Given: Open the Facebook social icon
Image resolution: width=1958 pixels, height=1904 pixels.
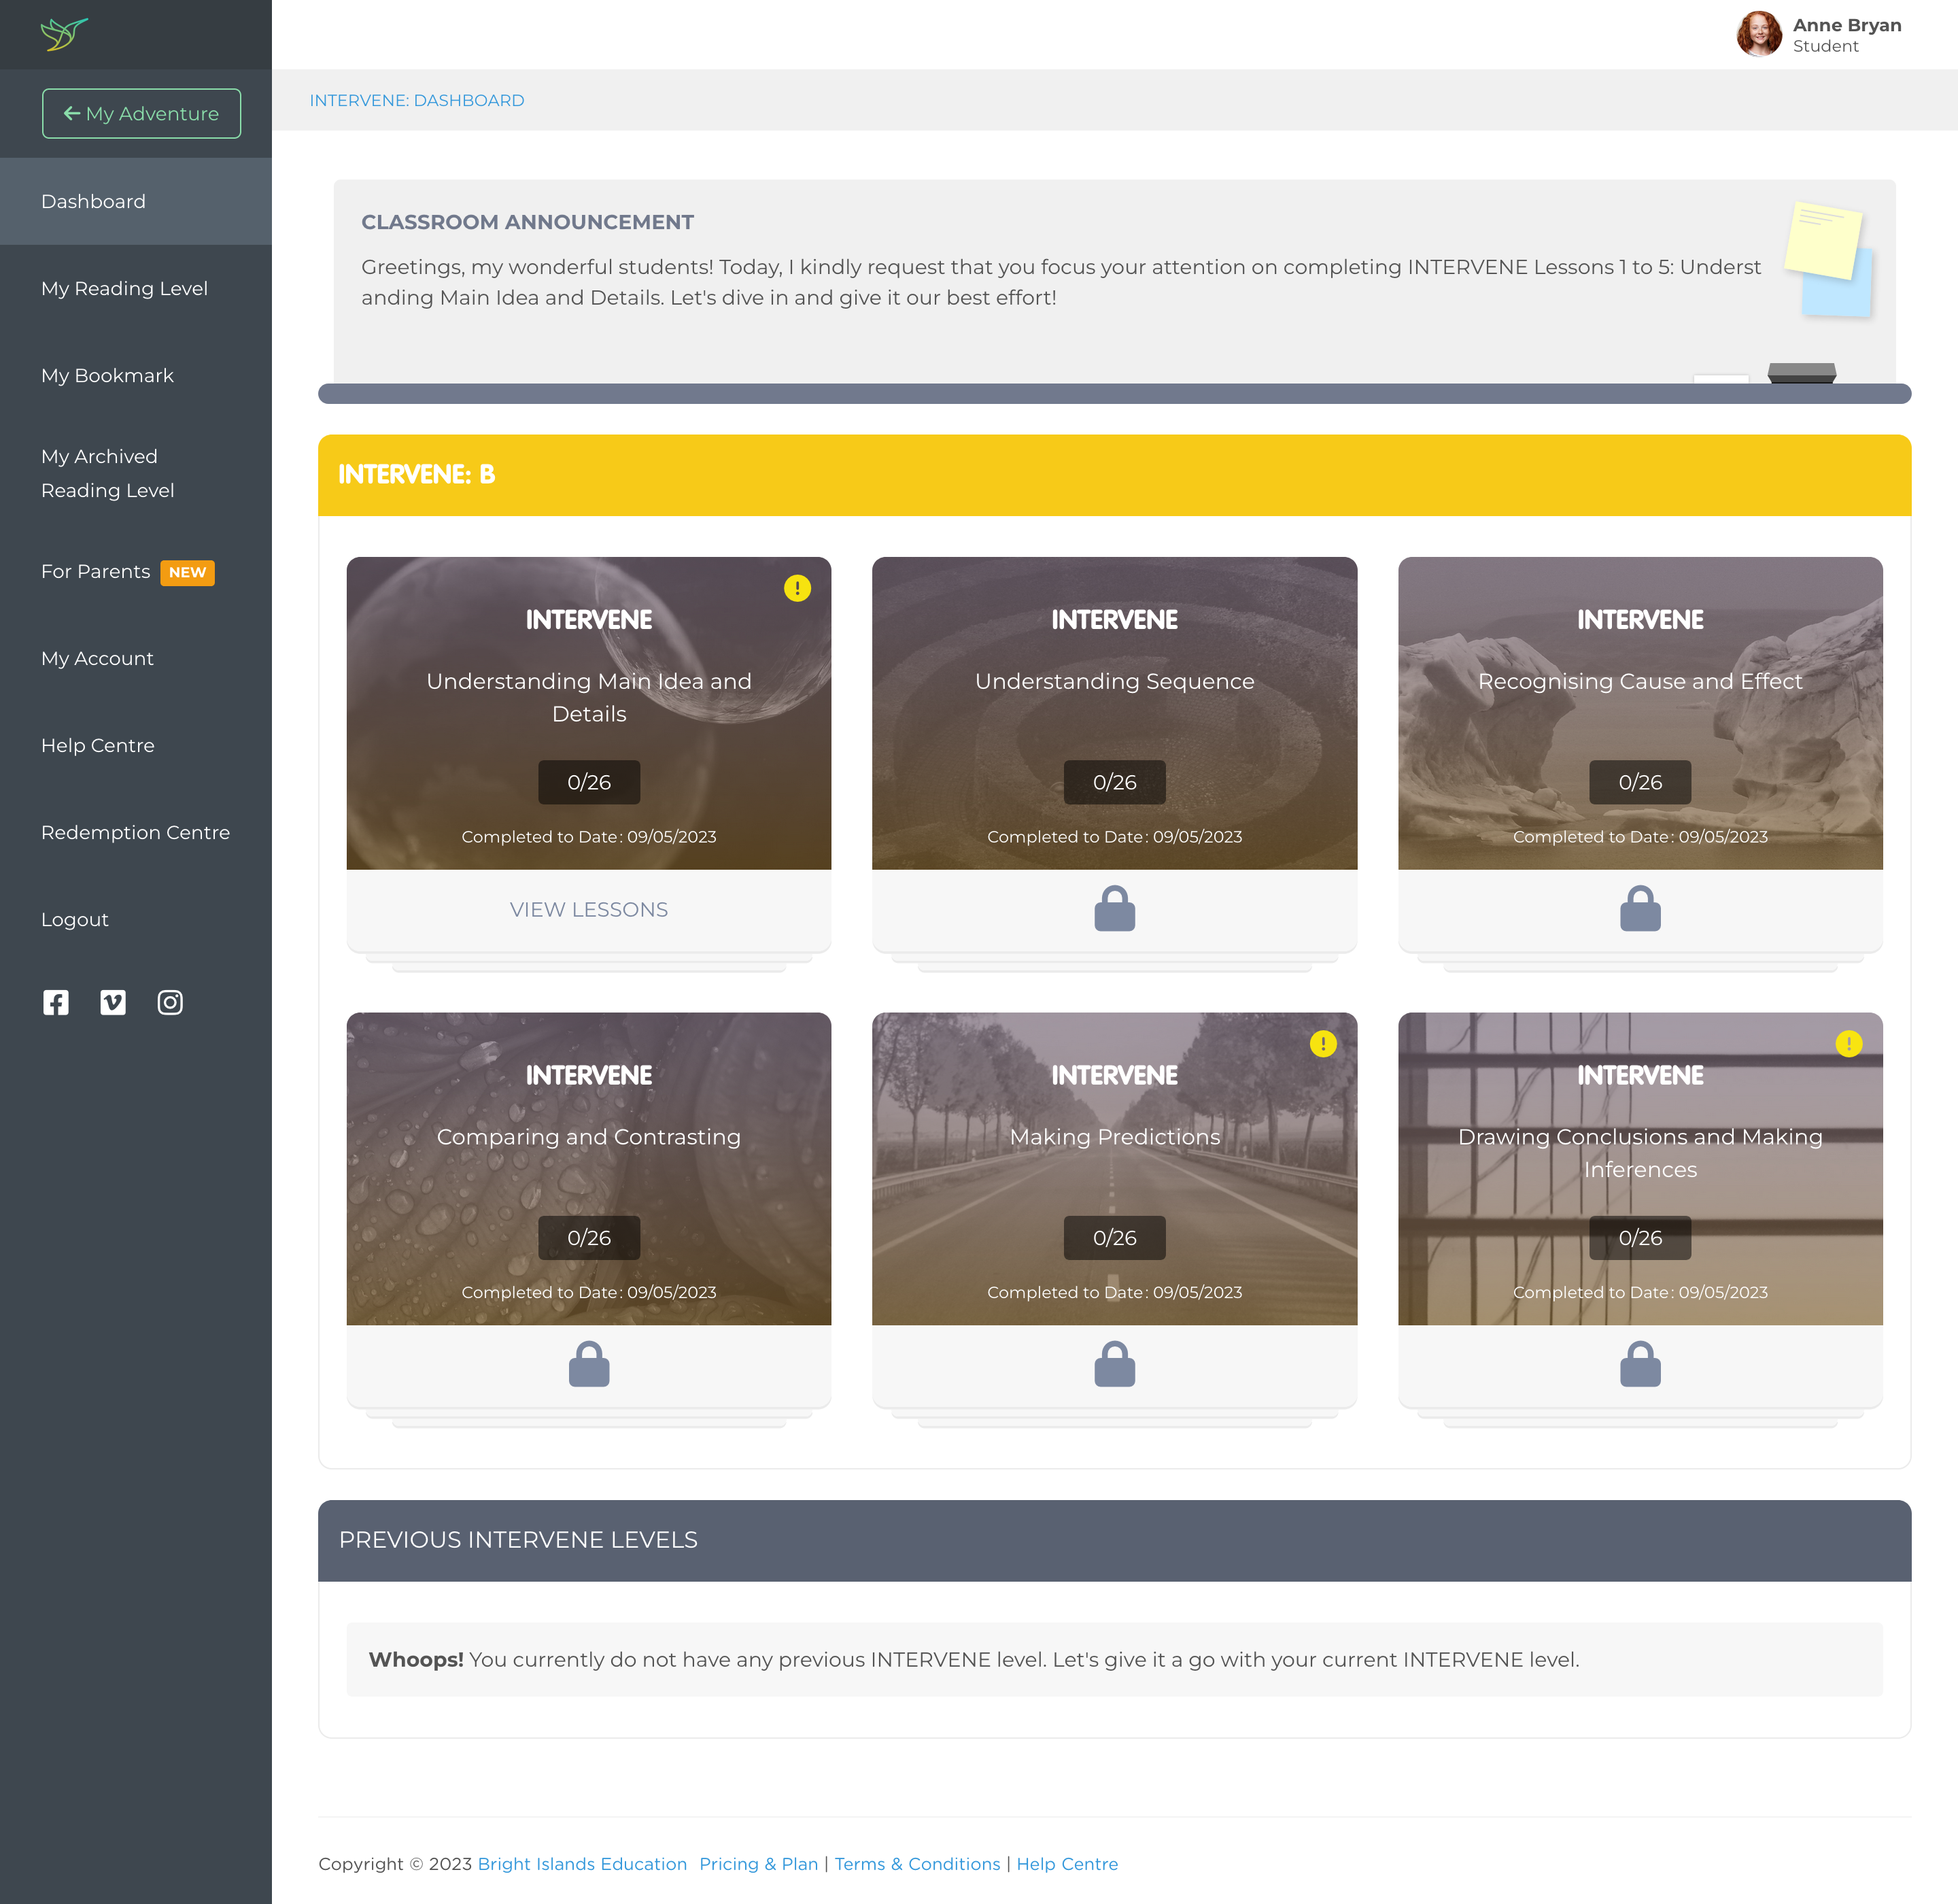Looking at the screenshot, I should [56, 1002].
